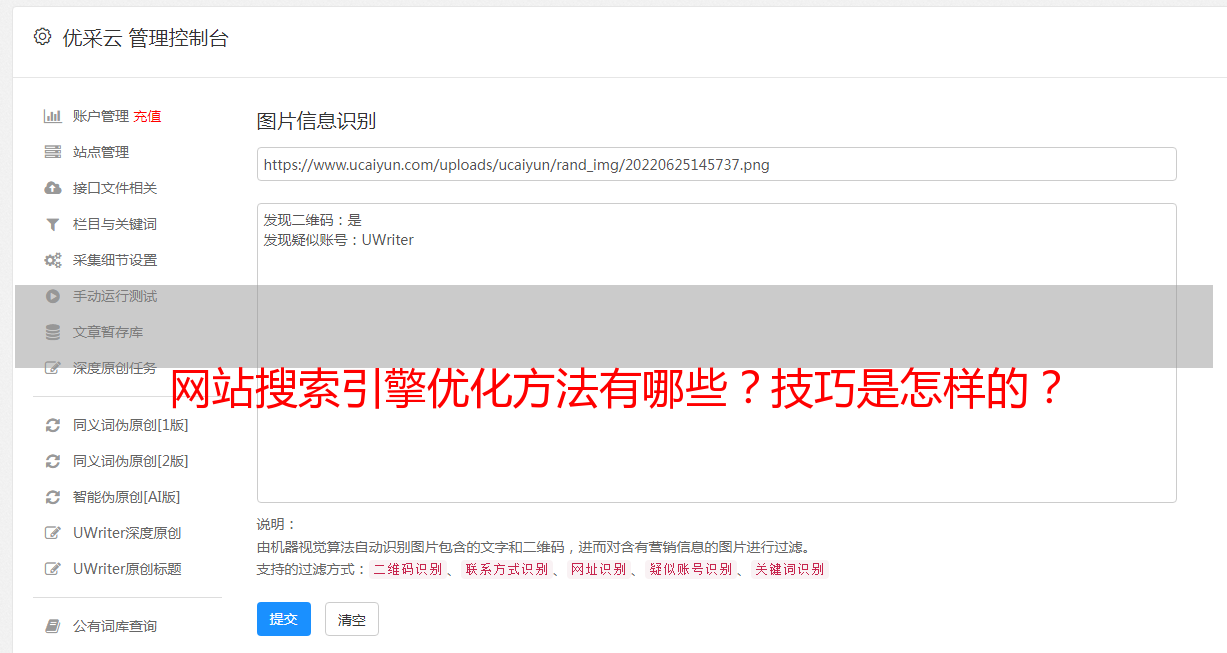Select 同义词伪原创[1版] in sidebar
The image size is (1227, 653).
click(x=131, y=425)
